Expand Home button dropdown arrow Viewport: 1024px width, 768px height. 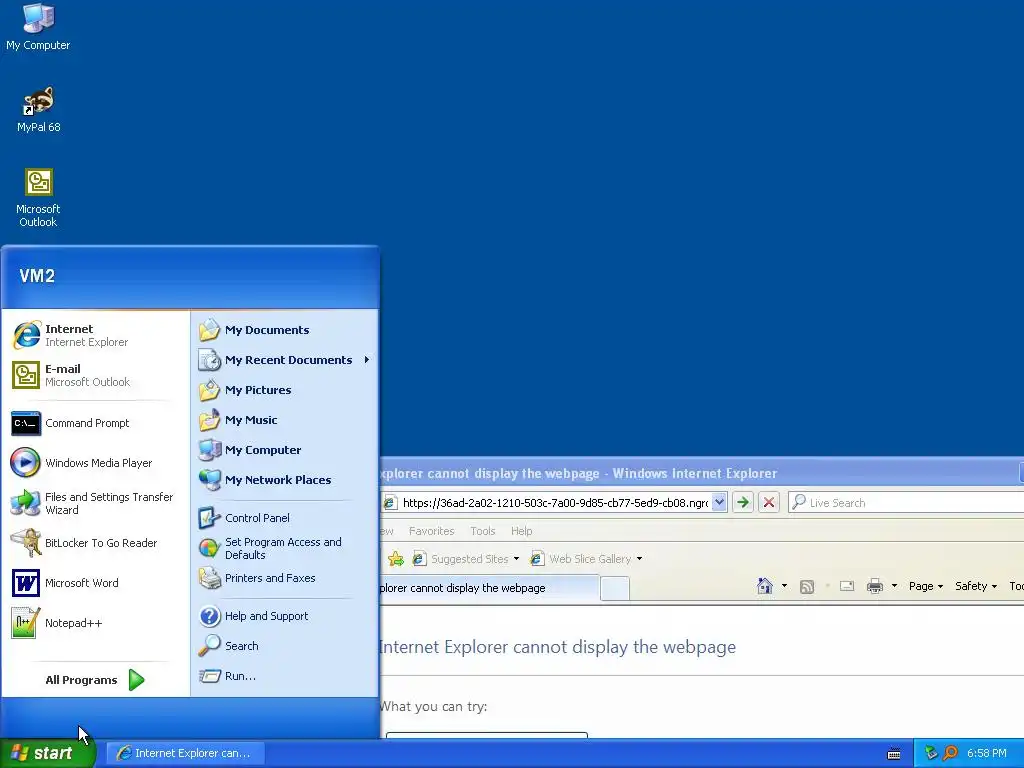[784, 586]
